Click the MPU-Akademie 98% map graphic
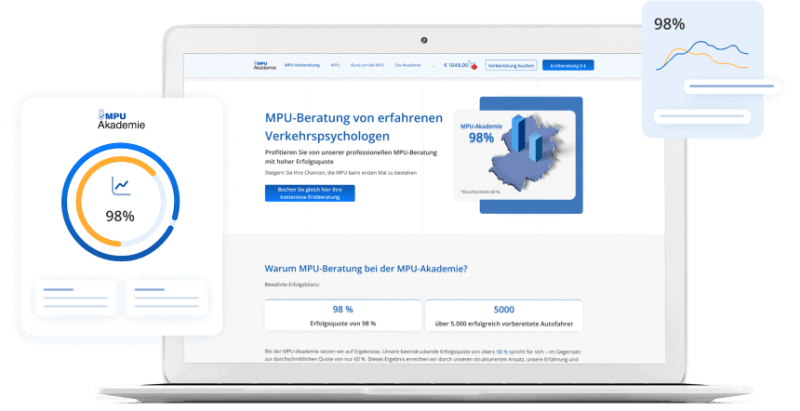This screenshot has width=800, height=411. pos(515,155)
